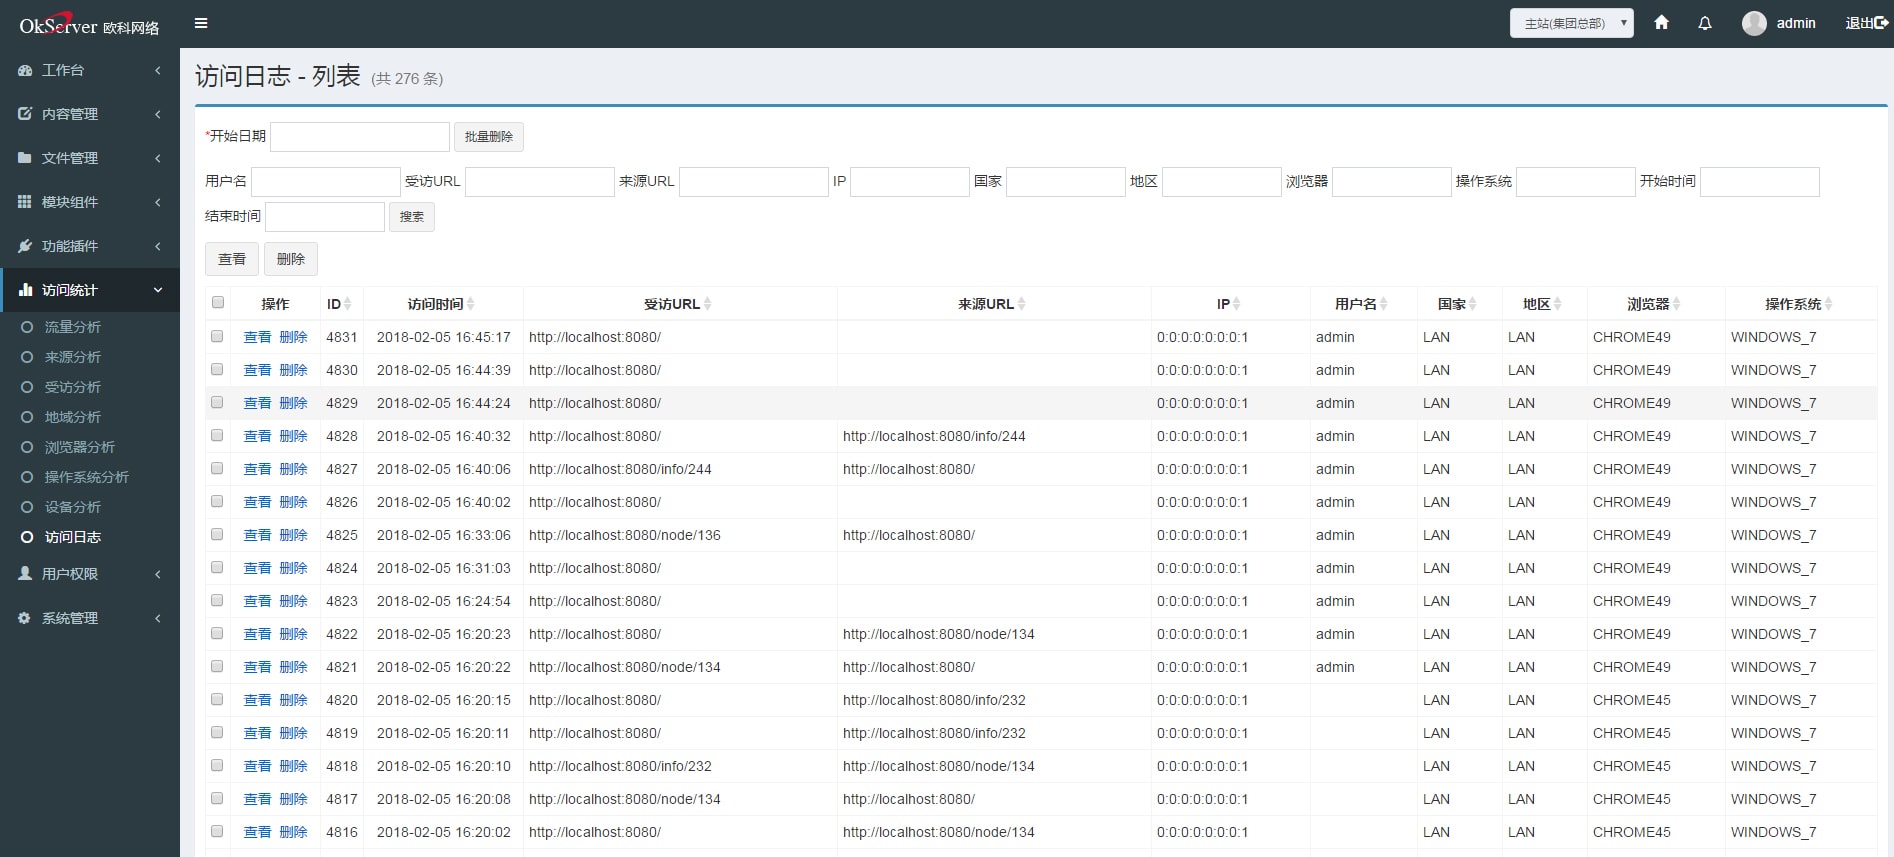Click the 搜索 search button

pos(412,217)
